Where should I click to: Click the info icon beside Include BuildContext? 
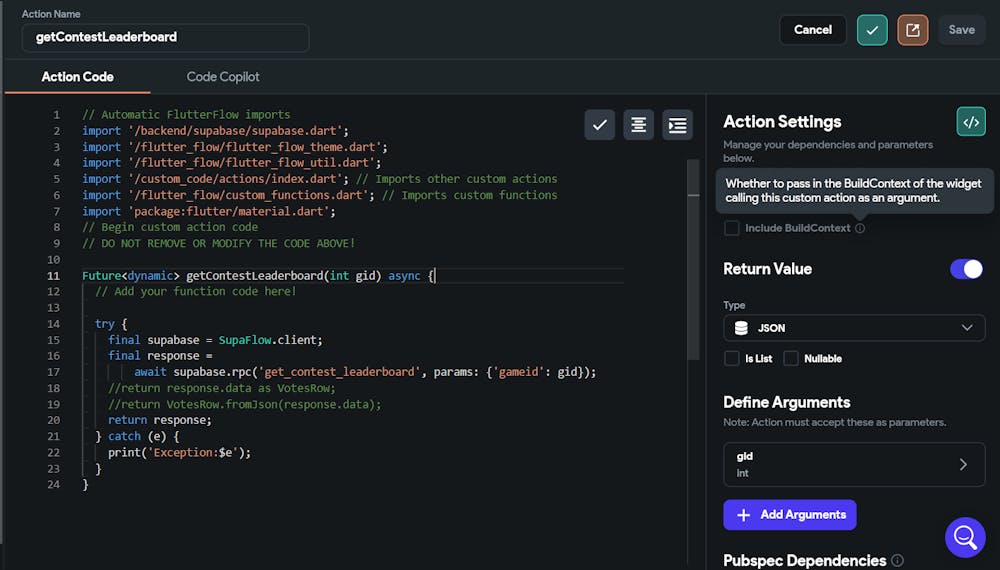click(860, 229)
